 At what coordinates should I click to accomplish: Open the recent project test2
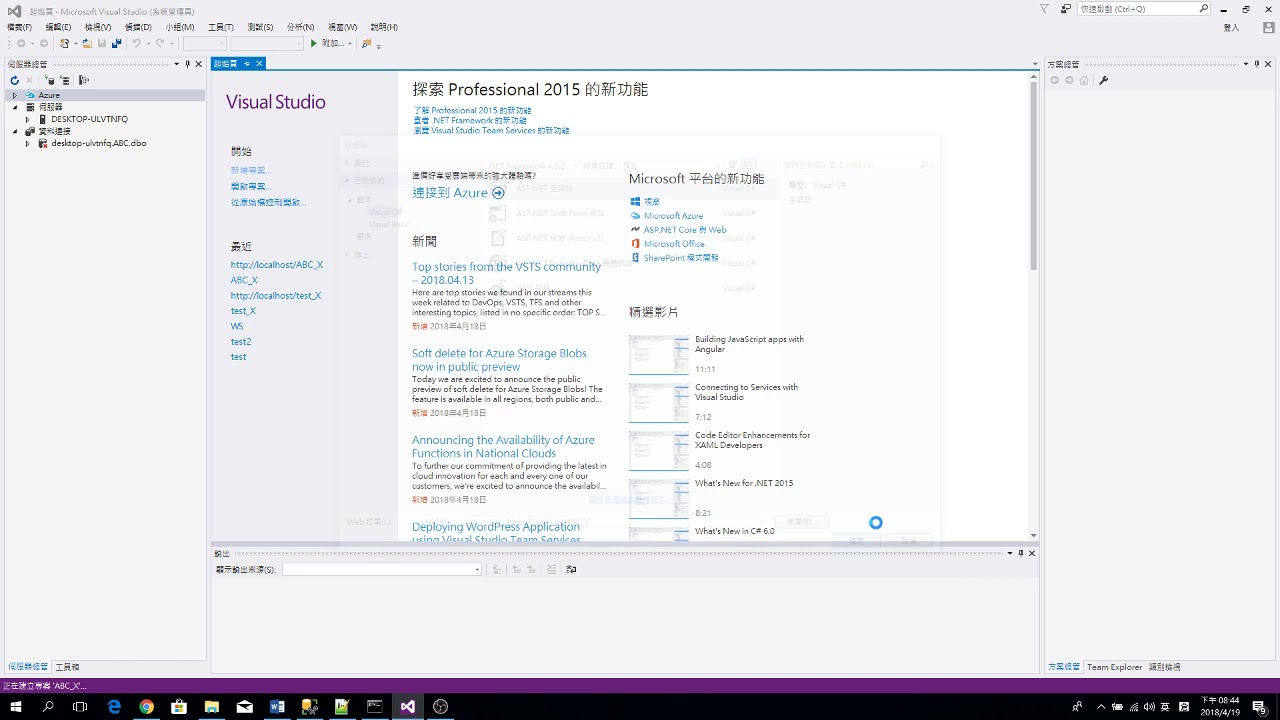point(241,341)
